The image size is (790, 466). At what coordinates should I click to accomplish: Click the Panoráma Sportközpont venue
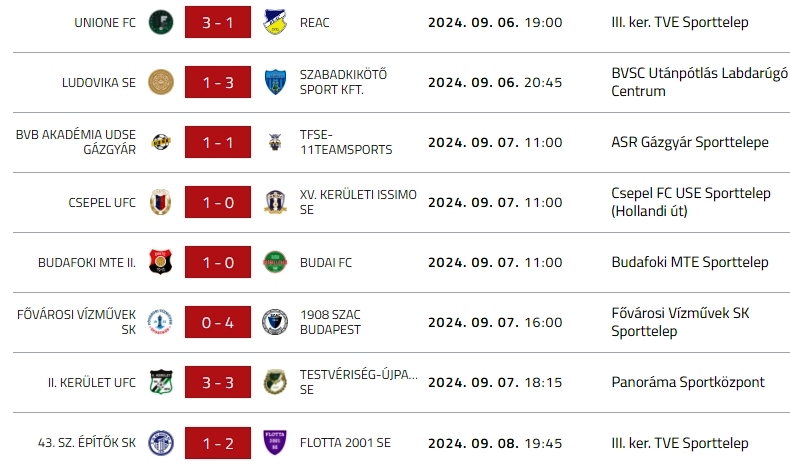688,382
